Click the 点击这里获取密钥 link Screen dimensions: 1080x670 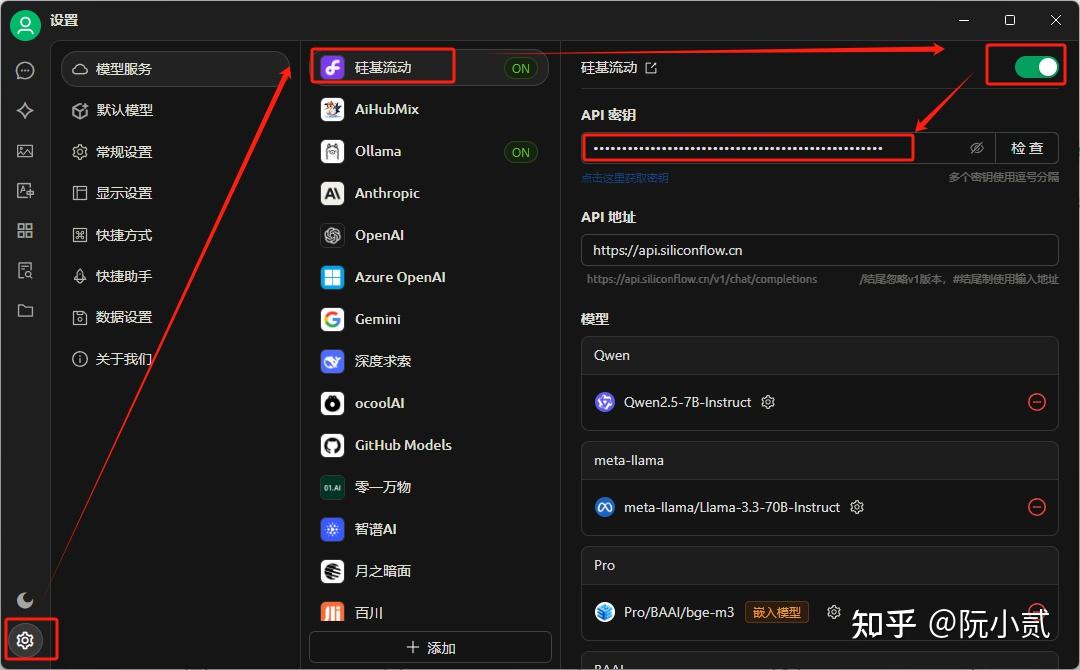tap(625, 178)
